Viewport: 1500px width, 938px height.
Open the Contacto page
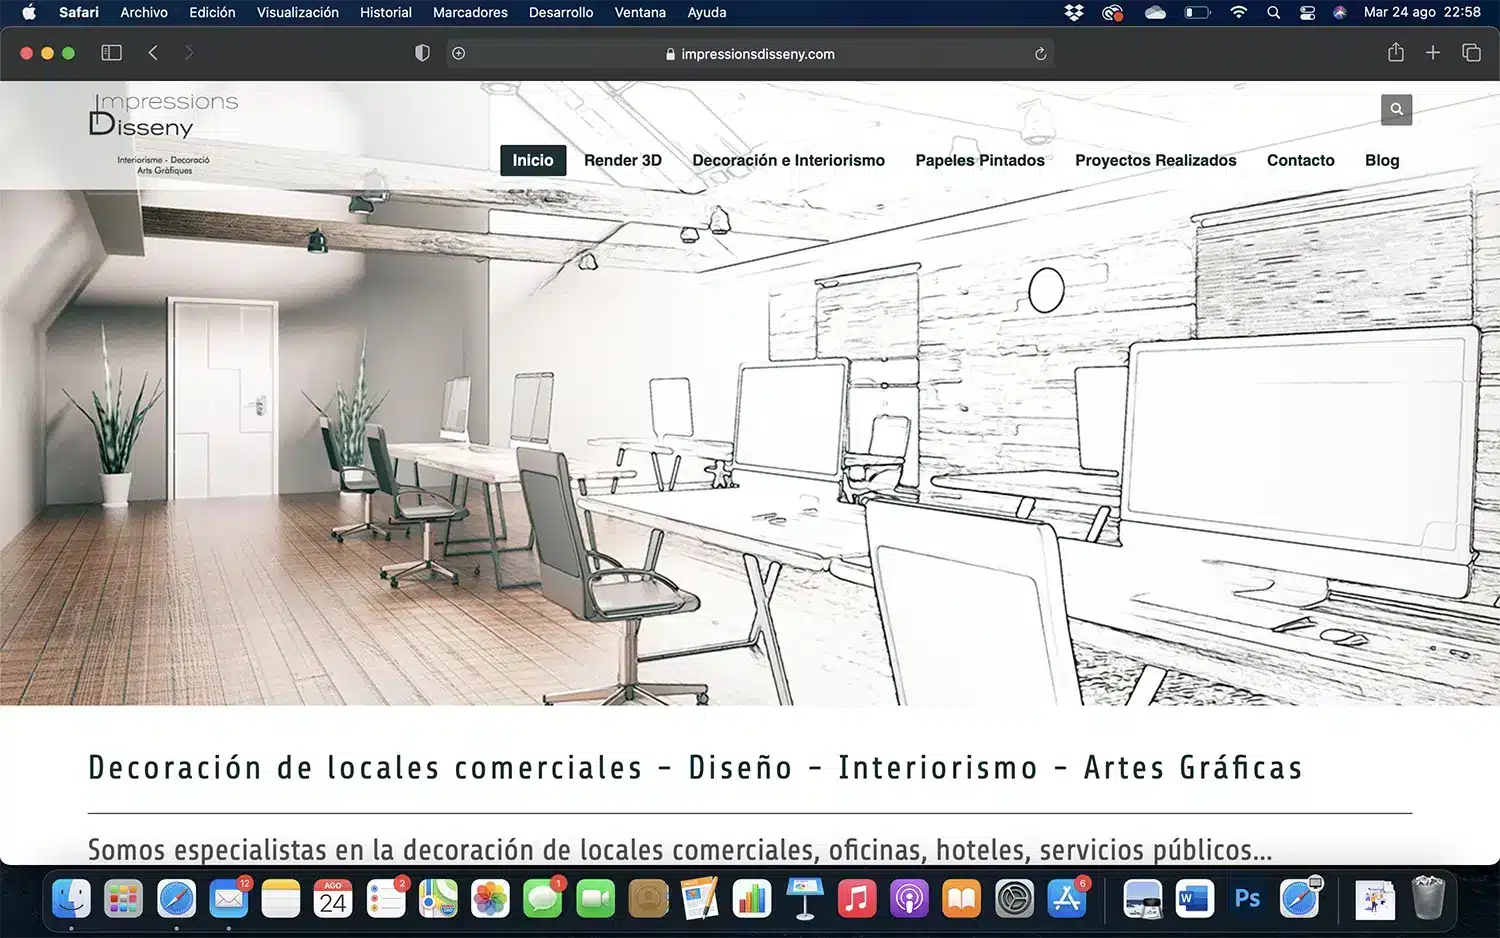(1300, 160)
